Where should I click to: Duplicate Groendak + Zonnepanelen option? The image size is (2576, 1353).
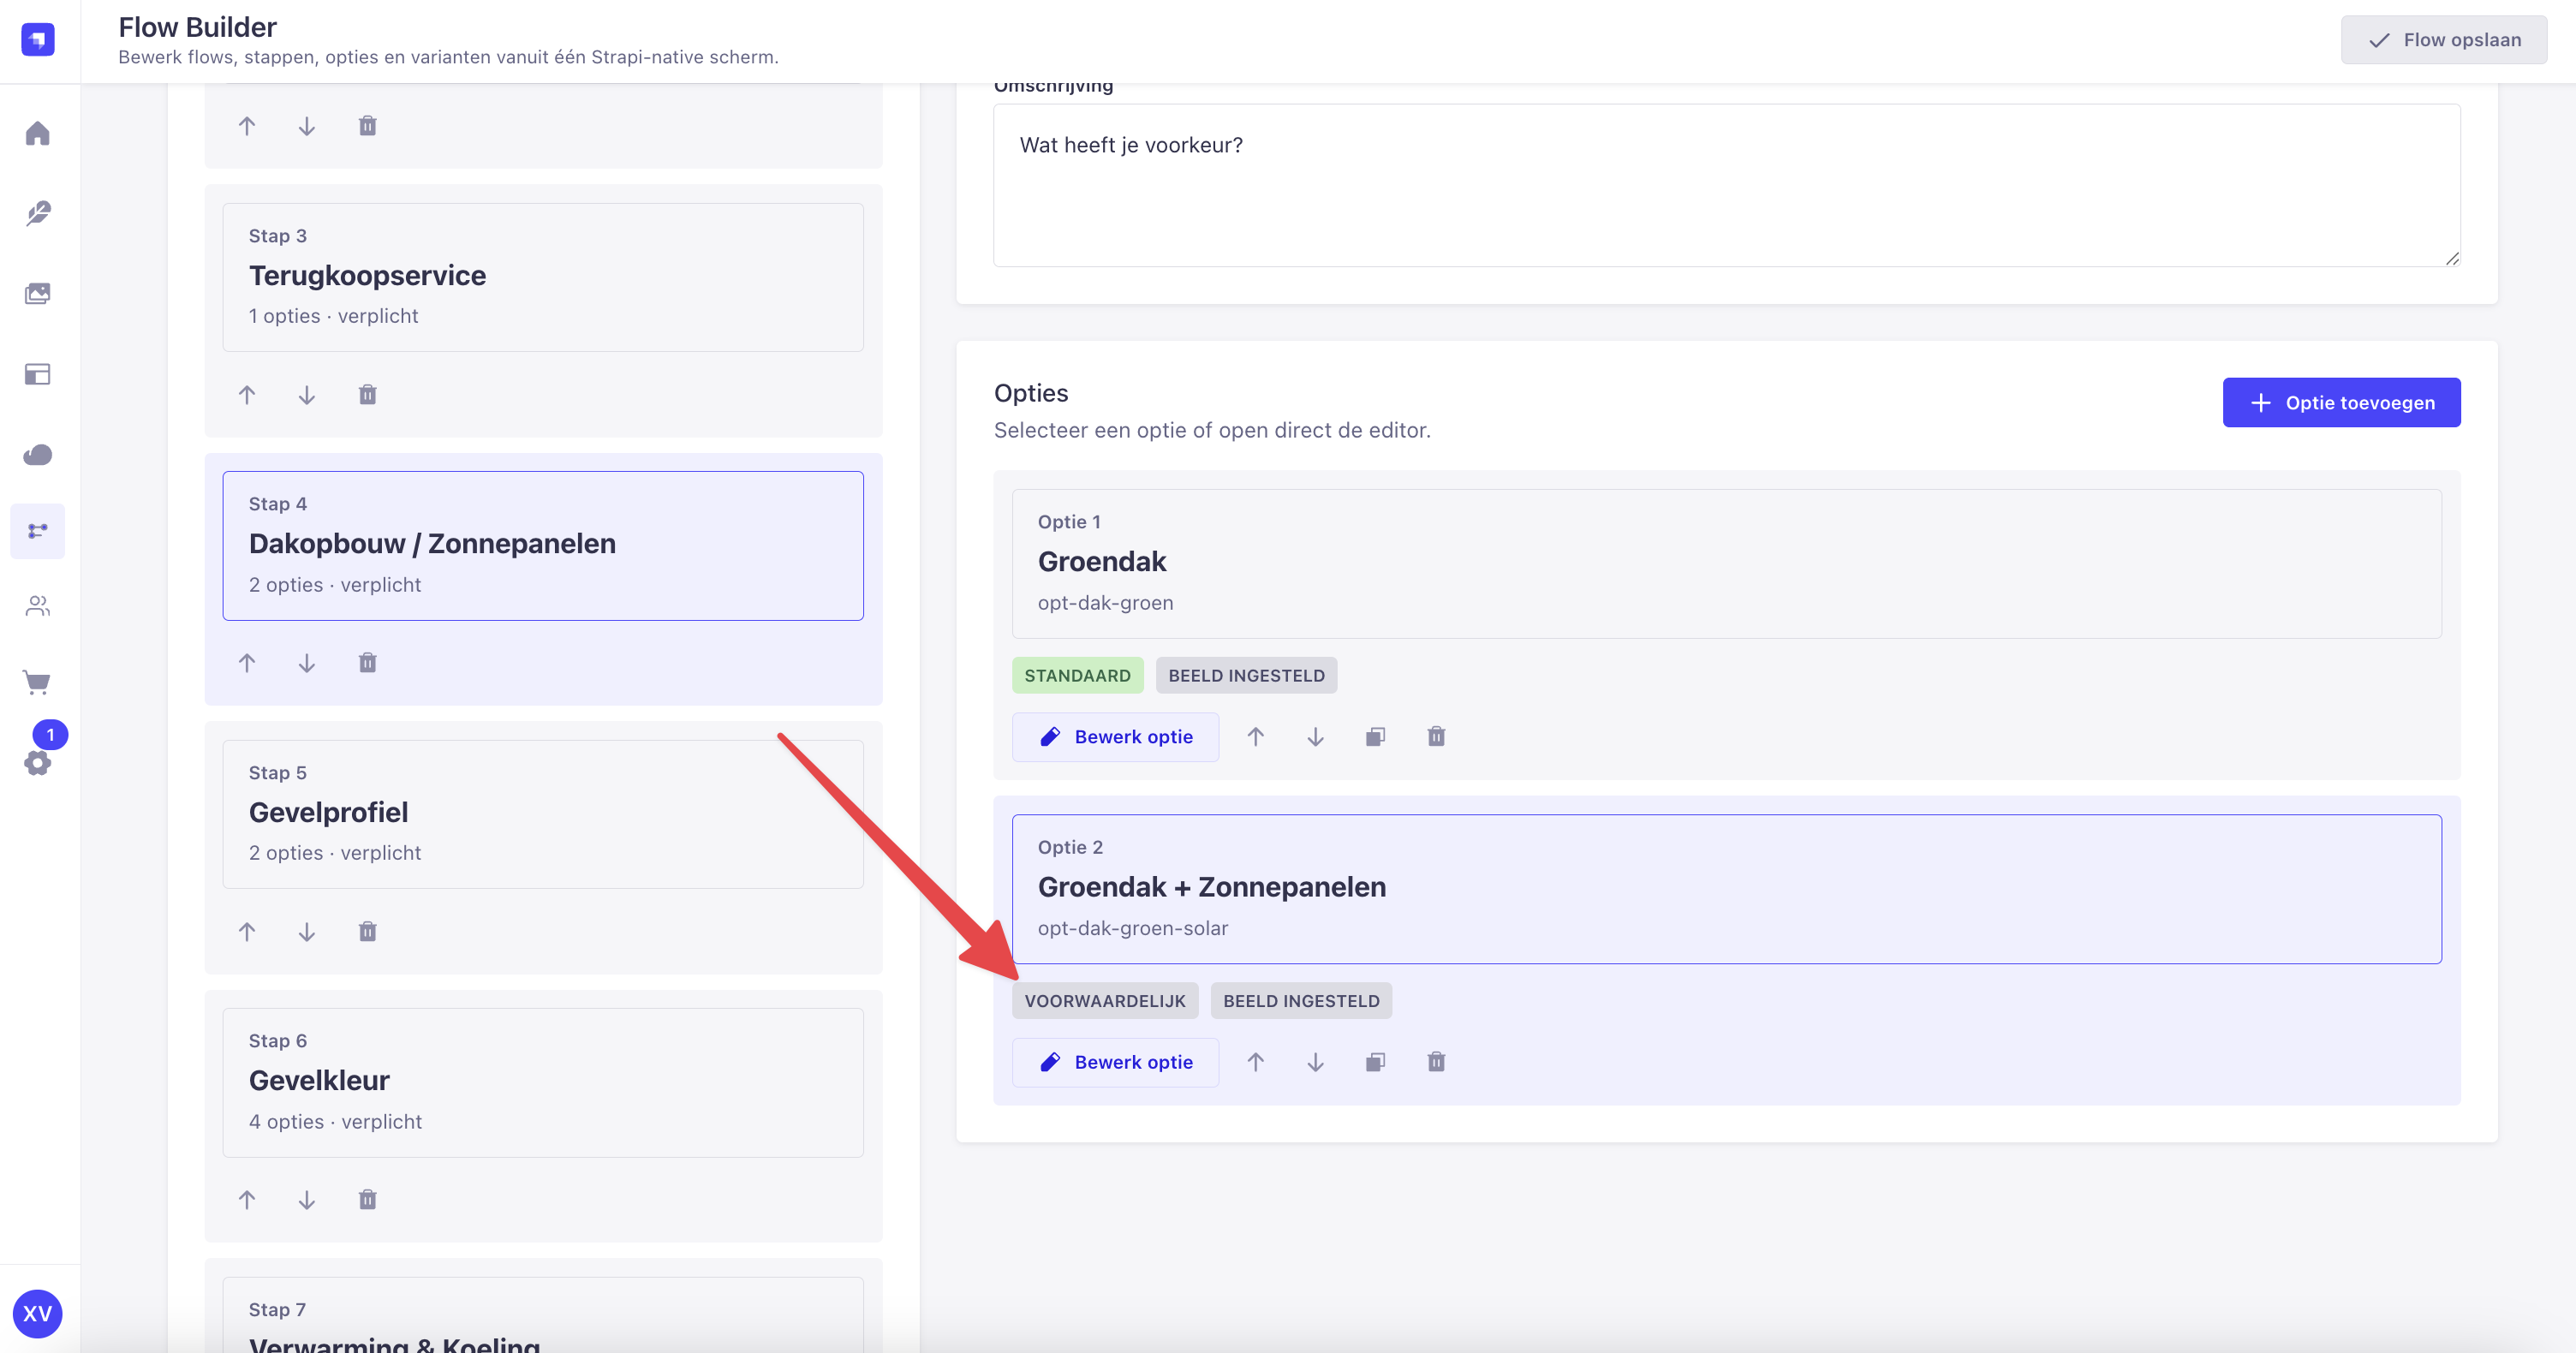point(1376,1062)
